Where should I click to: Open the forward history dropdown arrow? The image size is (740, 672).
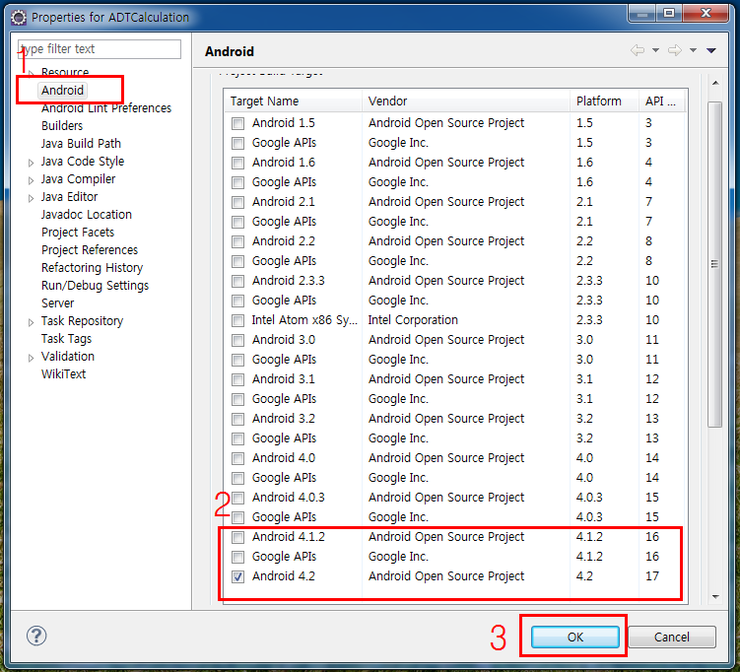tap(693, 50)
